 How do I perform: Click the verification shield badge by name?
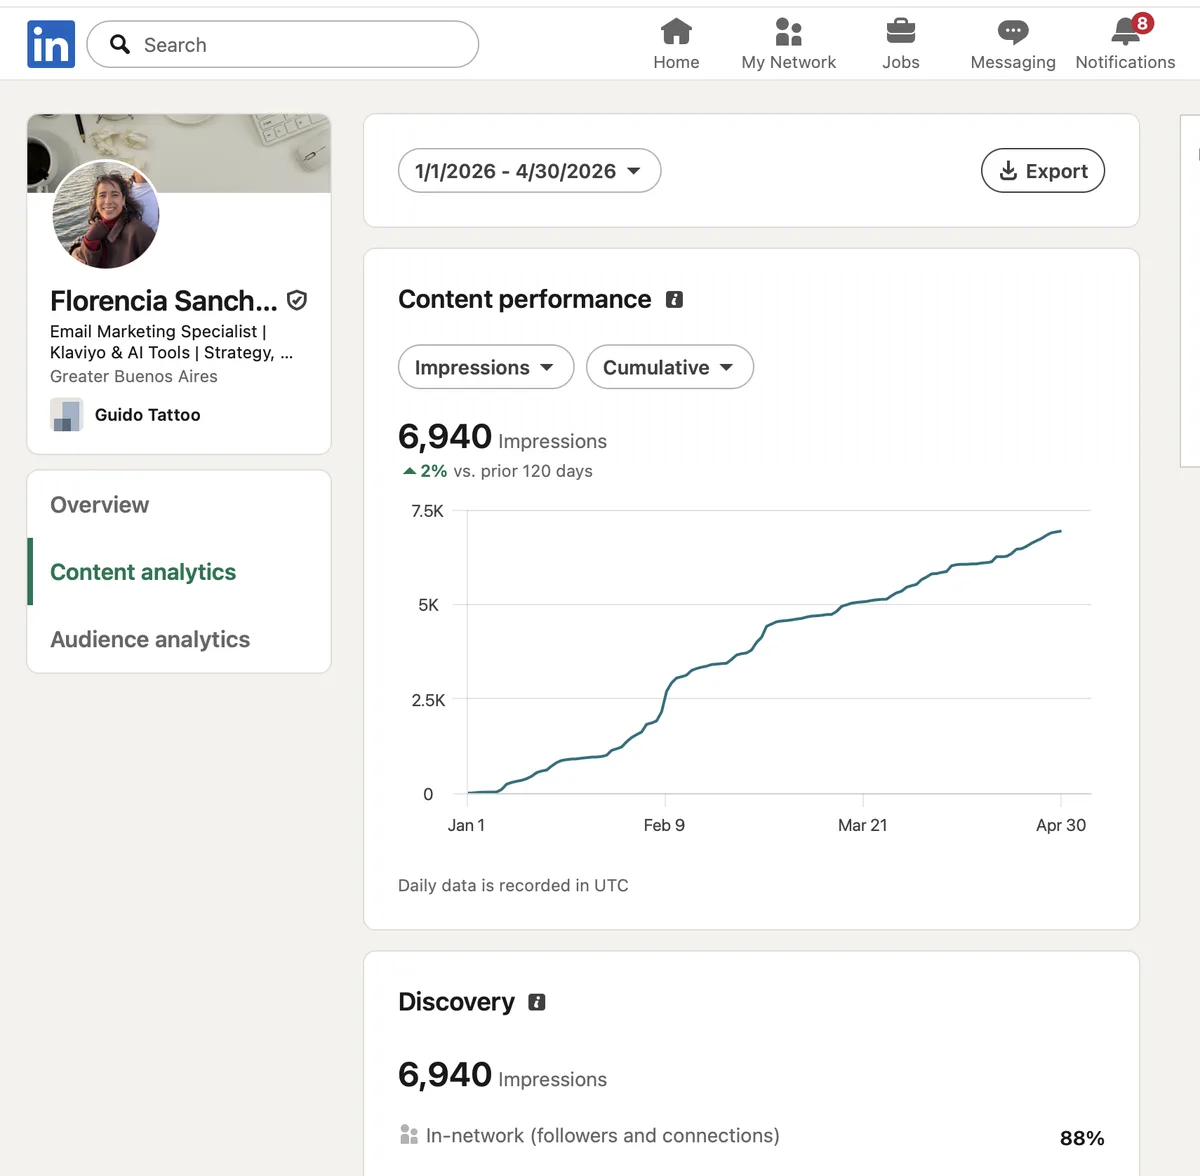(297, 300)
